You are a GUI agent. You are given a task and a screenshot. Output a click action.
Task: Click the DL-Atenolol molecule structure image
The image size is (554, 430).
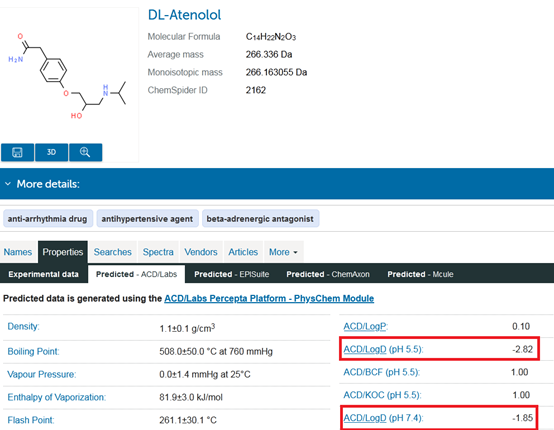67,76
